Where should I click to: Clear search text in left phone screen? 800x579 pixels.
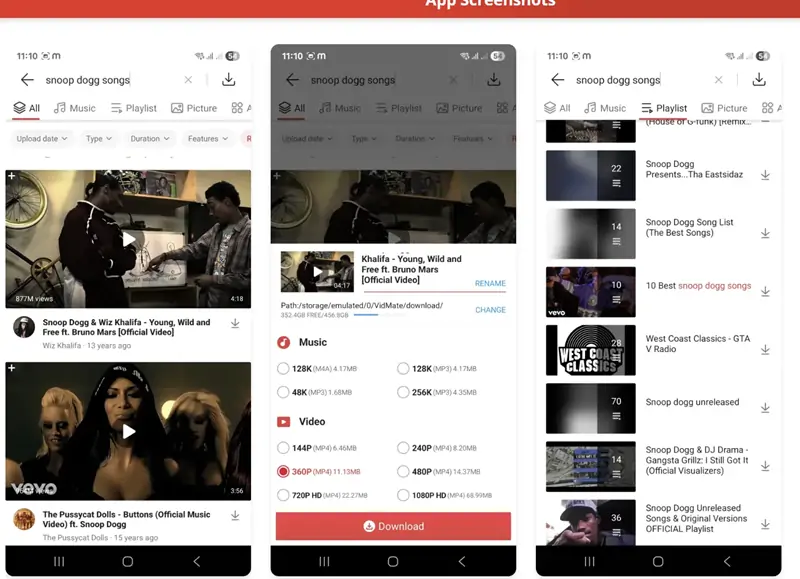coord(188,80)
